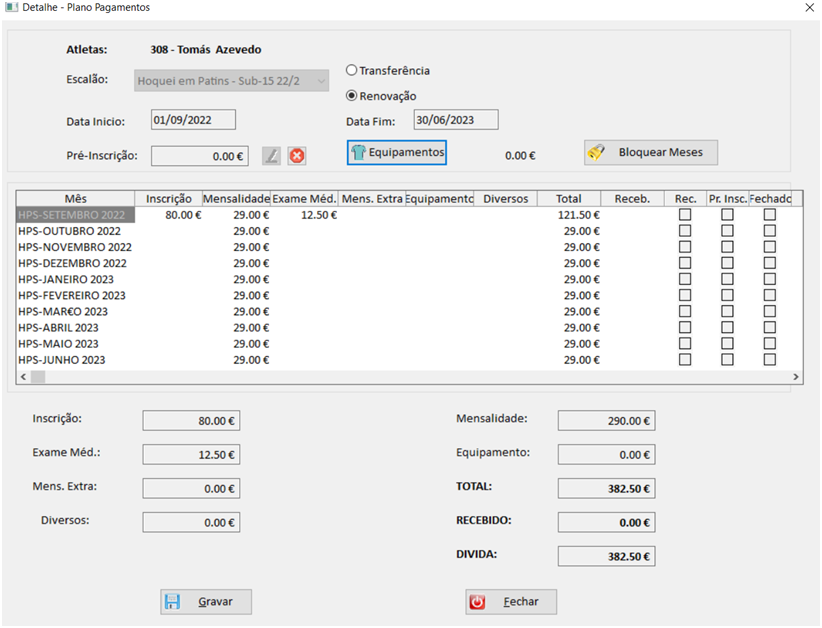Click the pencil edit icon beside Pré-Inscrição
The height and width of the screenshot is (628, 822).
coord(271,156)
